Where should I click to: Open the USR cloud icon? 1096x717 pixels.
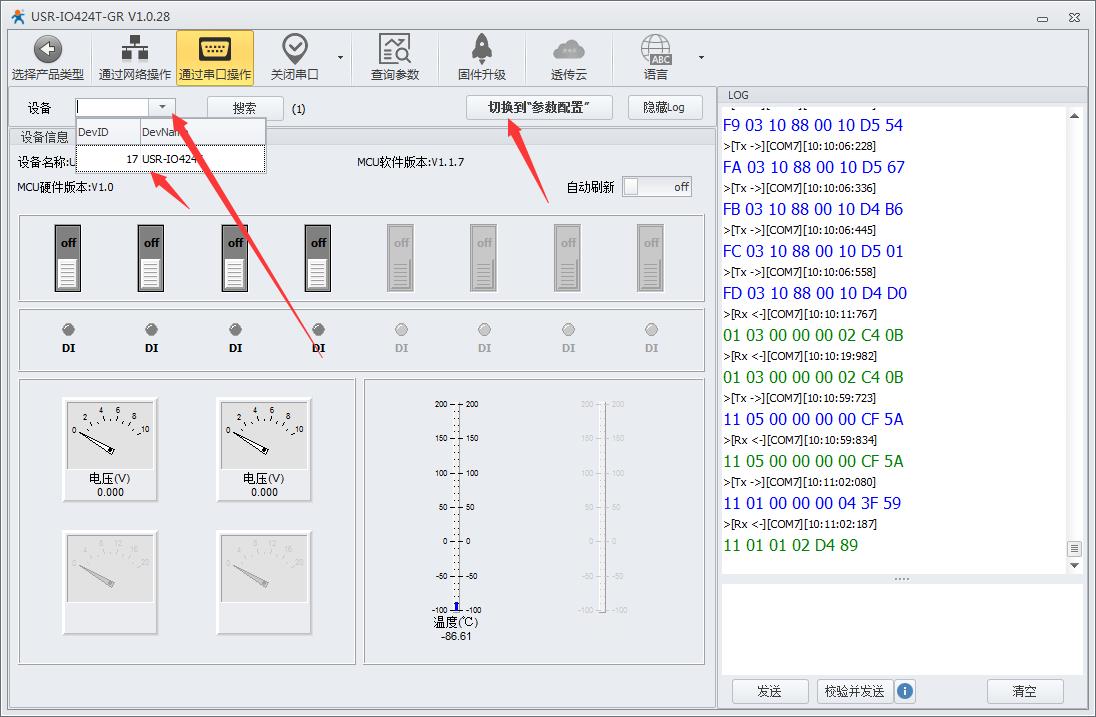568,50
